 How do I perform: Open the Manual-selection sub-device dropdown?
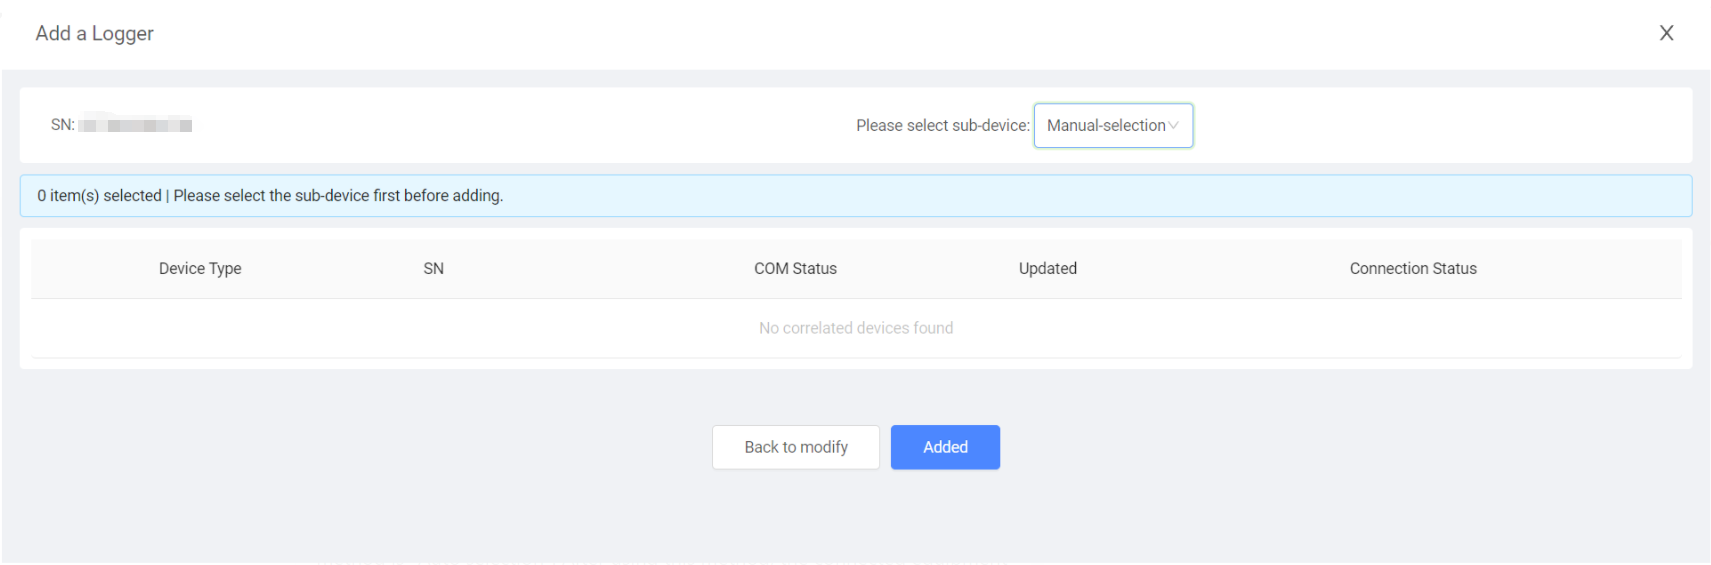1112,126
